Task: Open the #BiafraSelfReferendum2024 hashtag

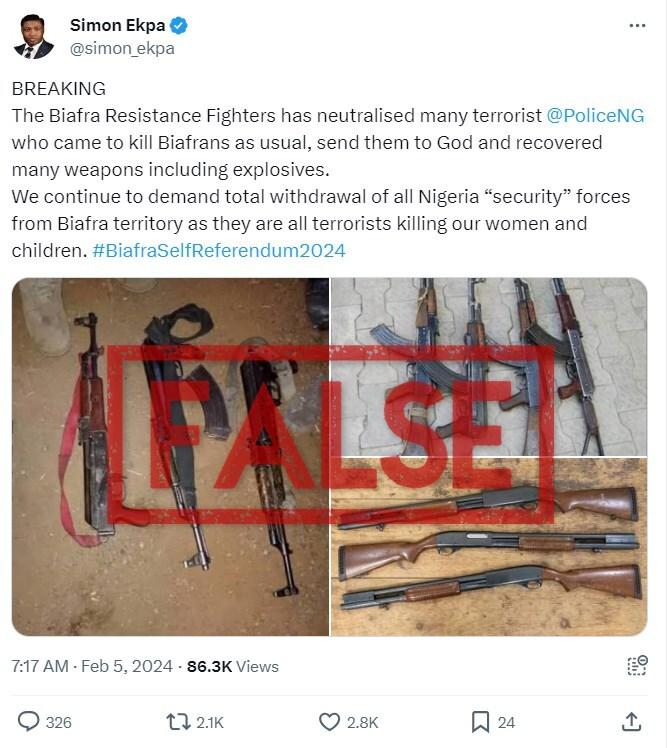Action: [219, 250]
